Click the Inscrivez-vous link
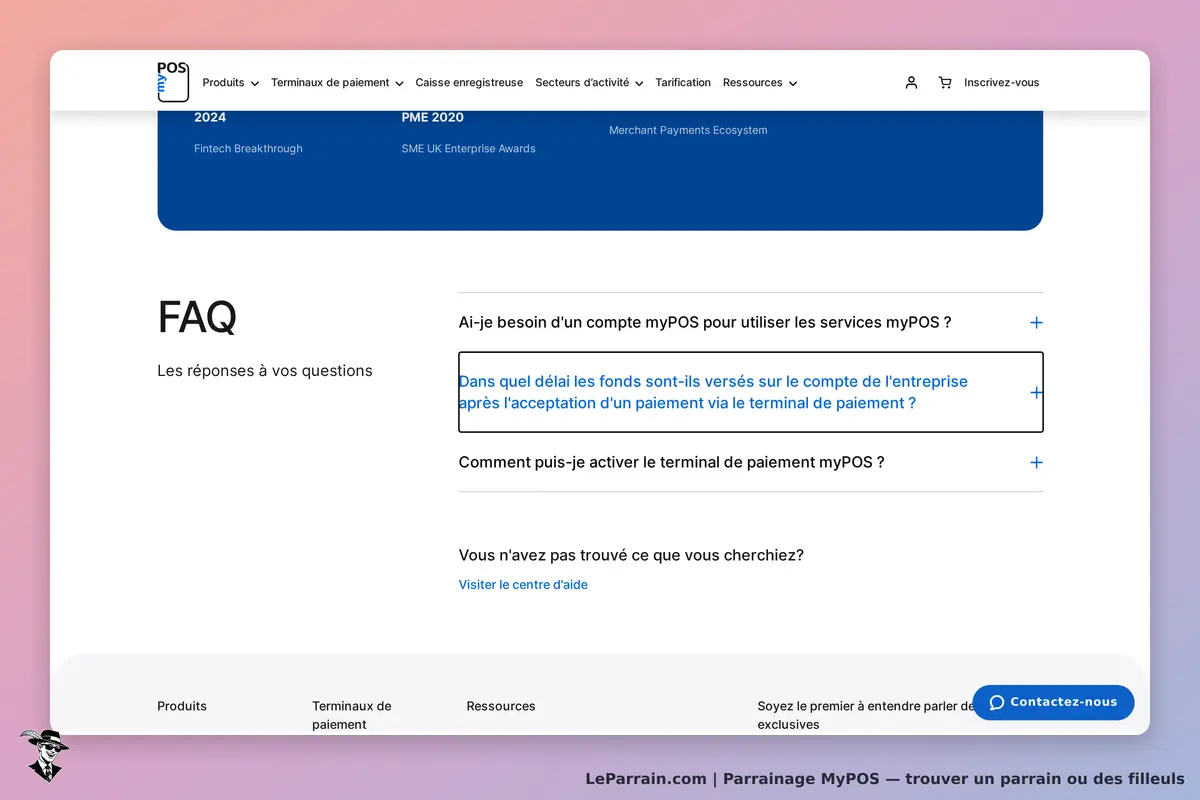Viewport: 1200px width, 800px height. [x=1002, y=83]
